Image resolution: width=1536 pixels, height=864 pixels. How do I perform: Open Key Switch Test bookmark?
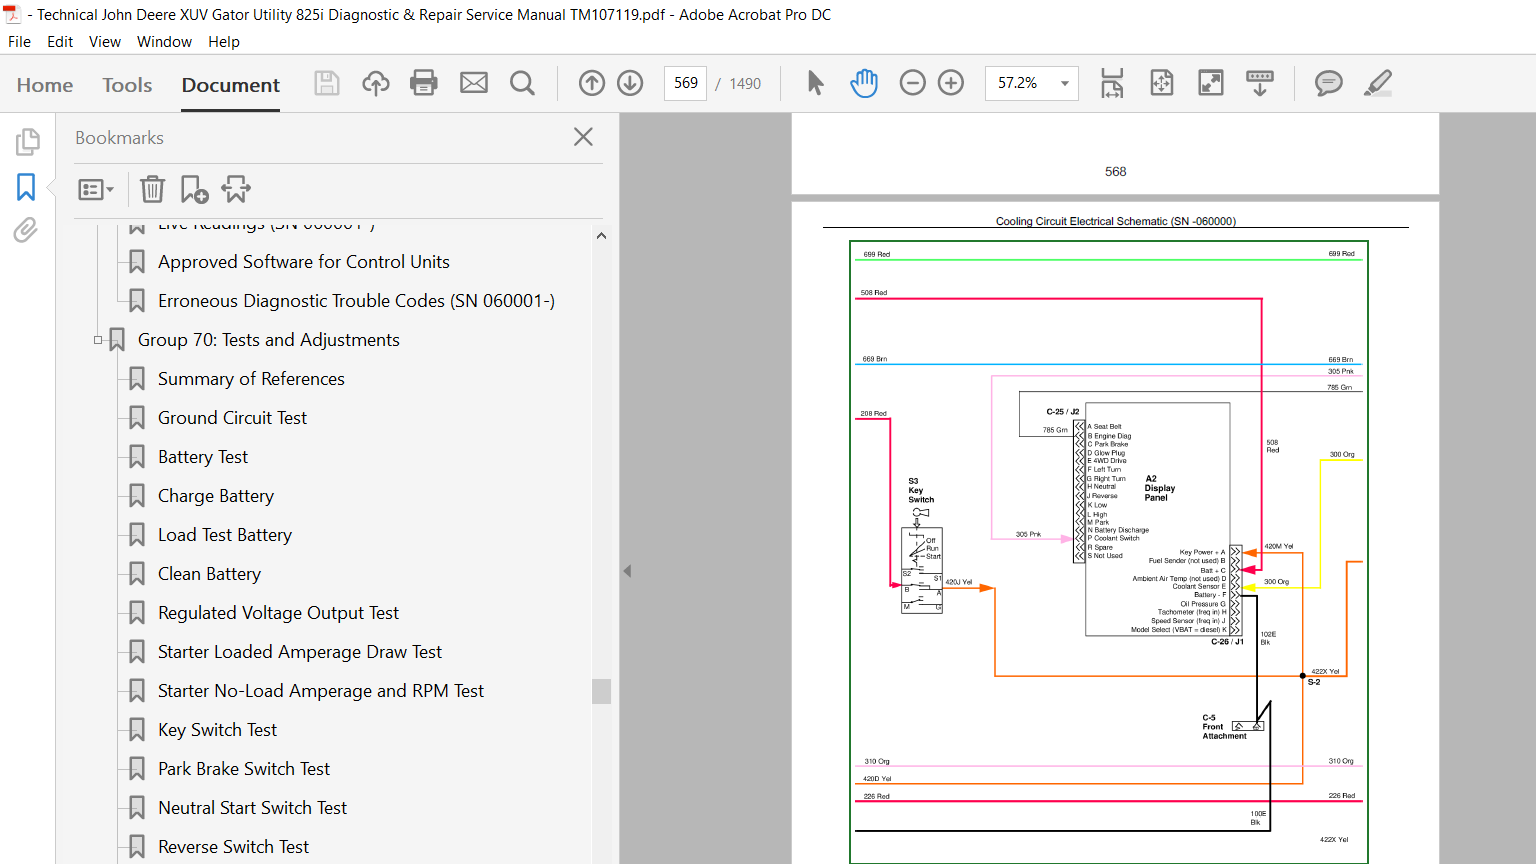tap(217, 730)
